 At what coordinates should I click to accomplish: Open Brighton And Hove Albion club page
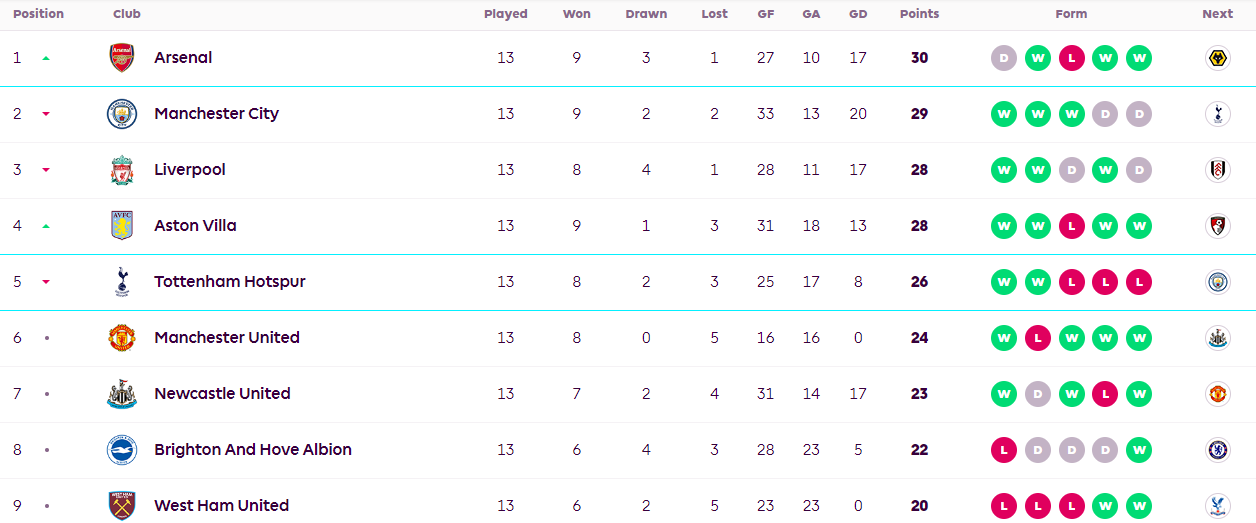click(253, 450)
